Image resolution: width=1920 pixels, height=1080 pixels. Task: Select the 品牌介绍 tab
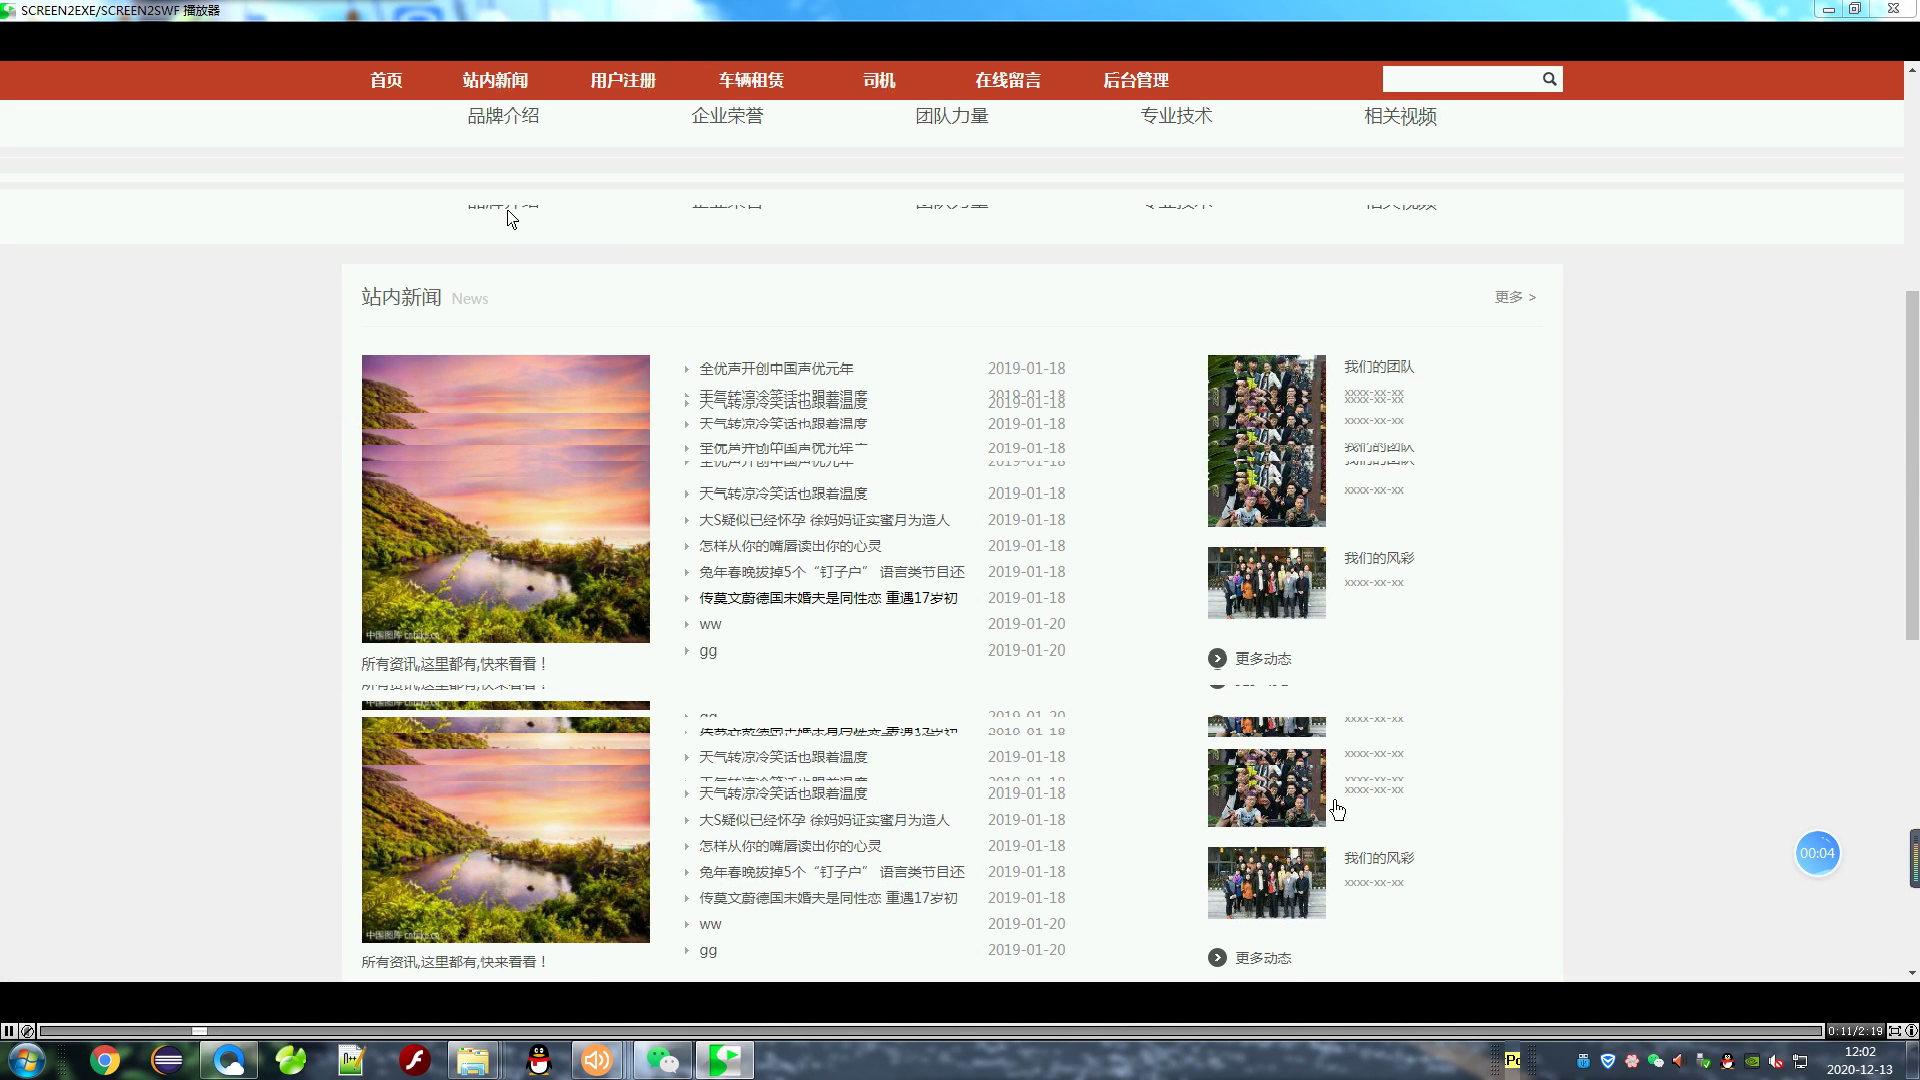(x=503, y=116)
